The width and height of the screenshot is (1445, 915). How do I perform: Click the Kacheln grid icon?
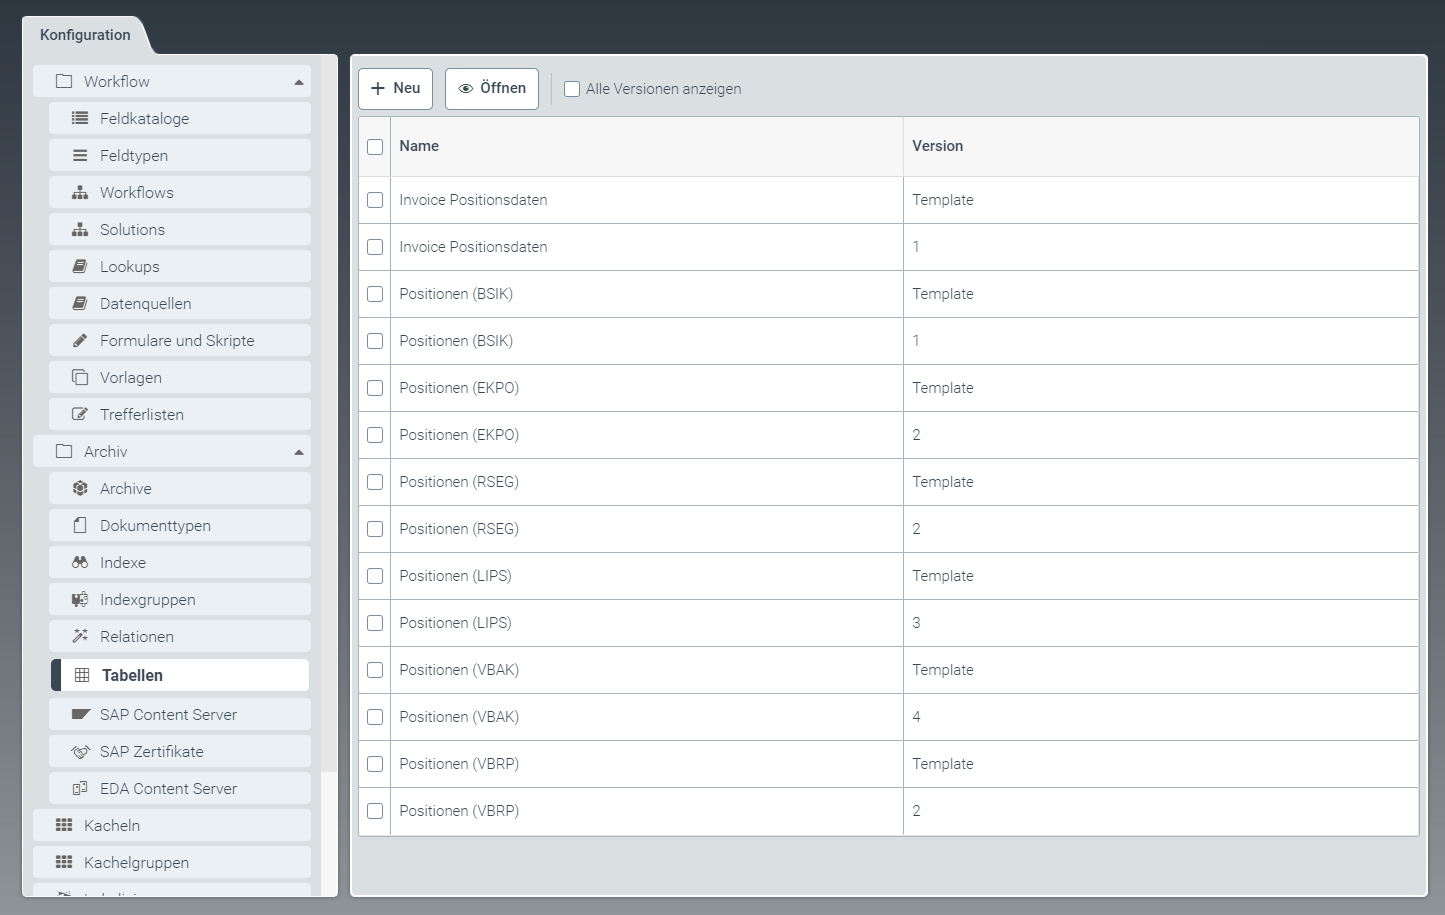pyautogui.click(x=64, y=825)
